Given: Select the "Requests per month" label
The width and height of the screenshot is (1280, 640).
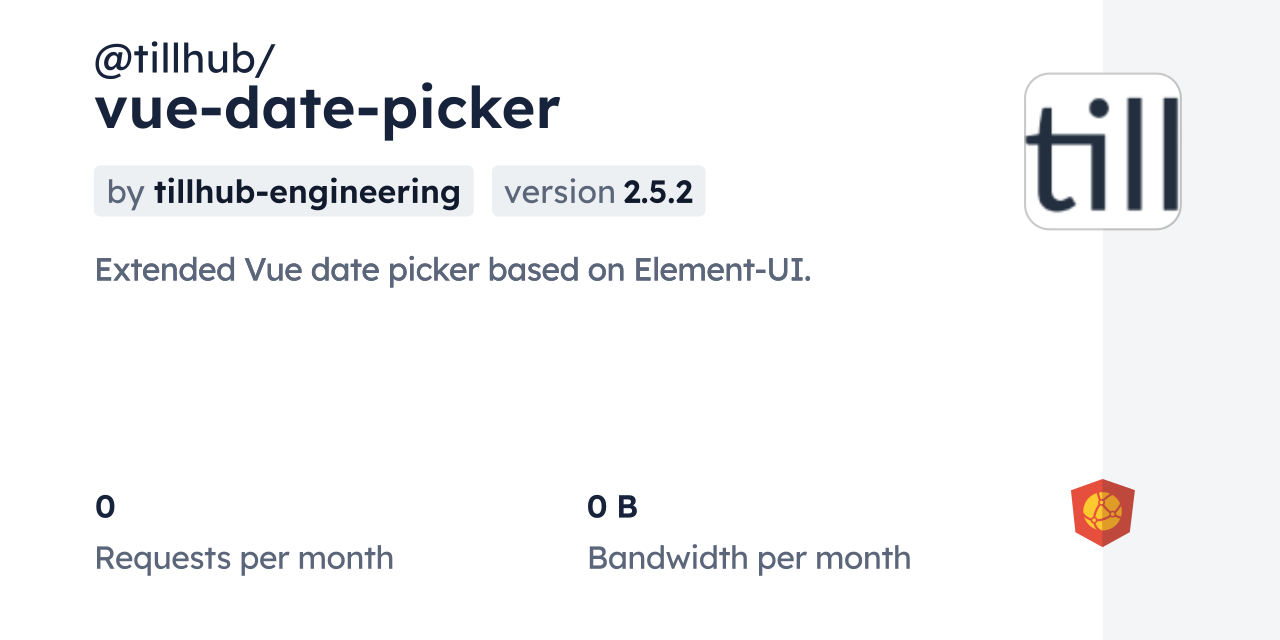Looking at the screenshot, I should (x=244, y=557).
